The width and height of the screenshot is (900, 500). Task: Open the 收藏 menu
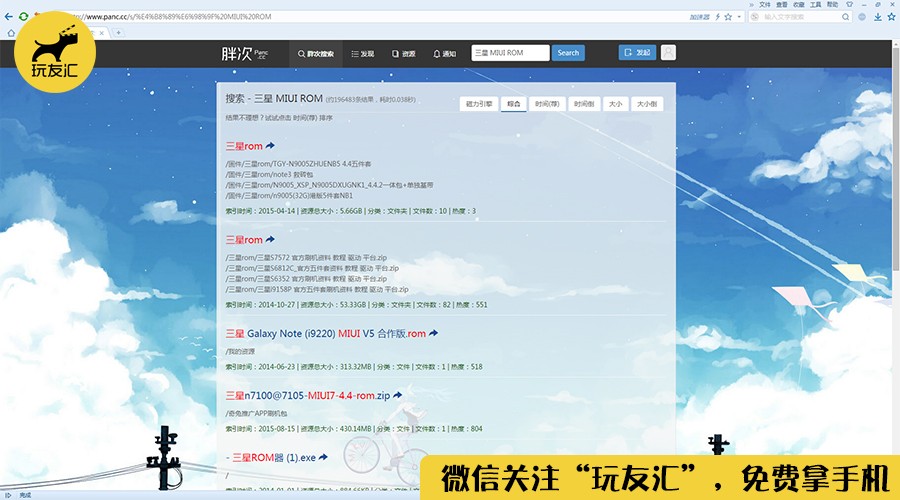[798, 4]
